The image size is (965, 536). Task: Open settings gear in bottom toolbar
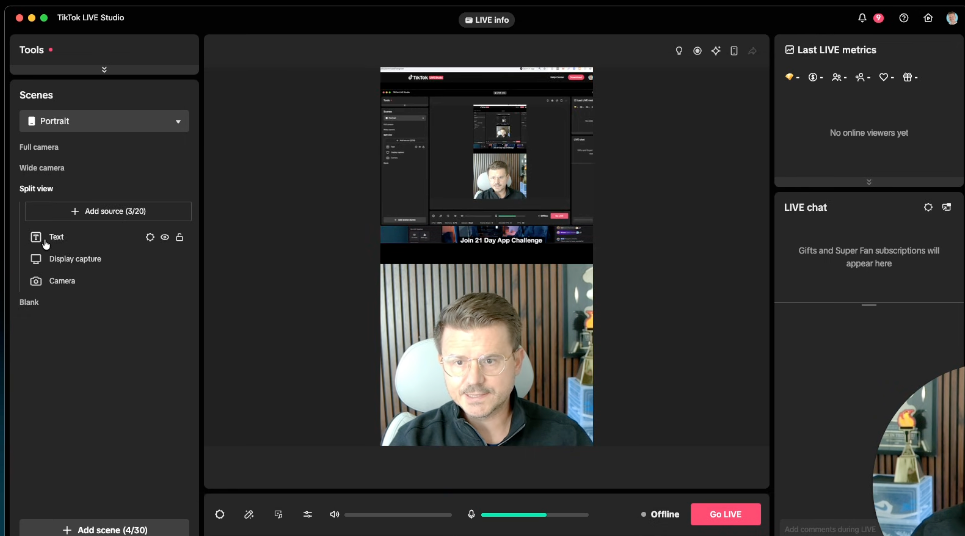click(x=220, y=514)
